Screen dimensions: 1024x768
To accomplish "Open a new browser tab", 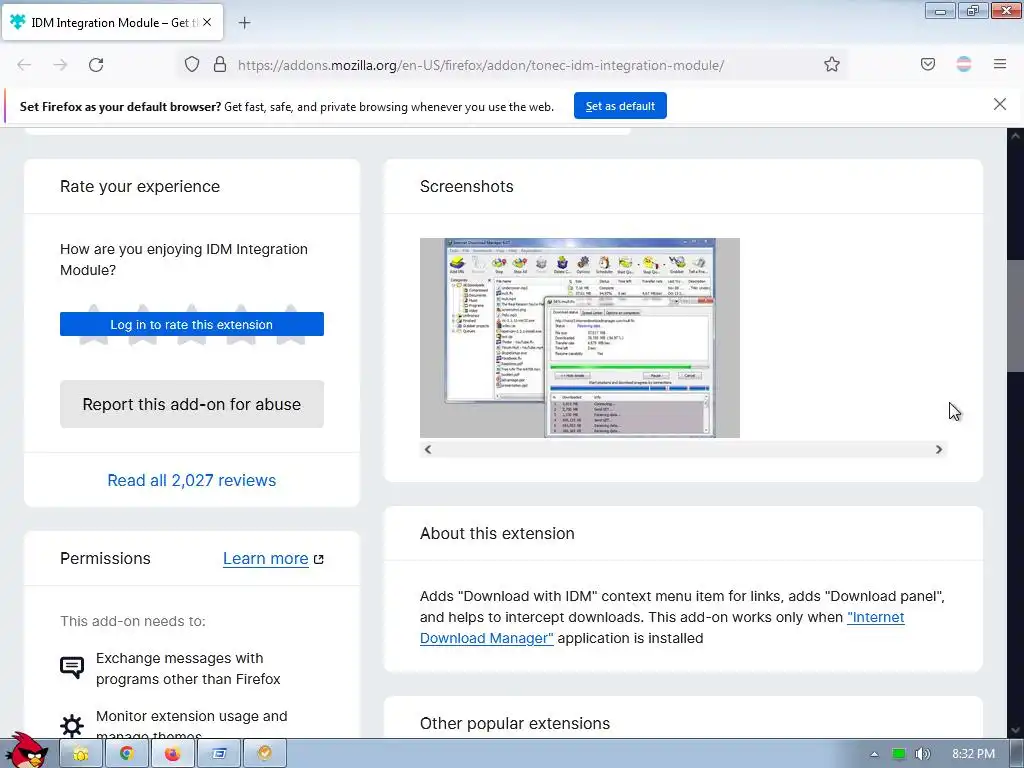I will coord(244,23).
